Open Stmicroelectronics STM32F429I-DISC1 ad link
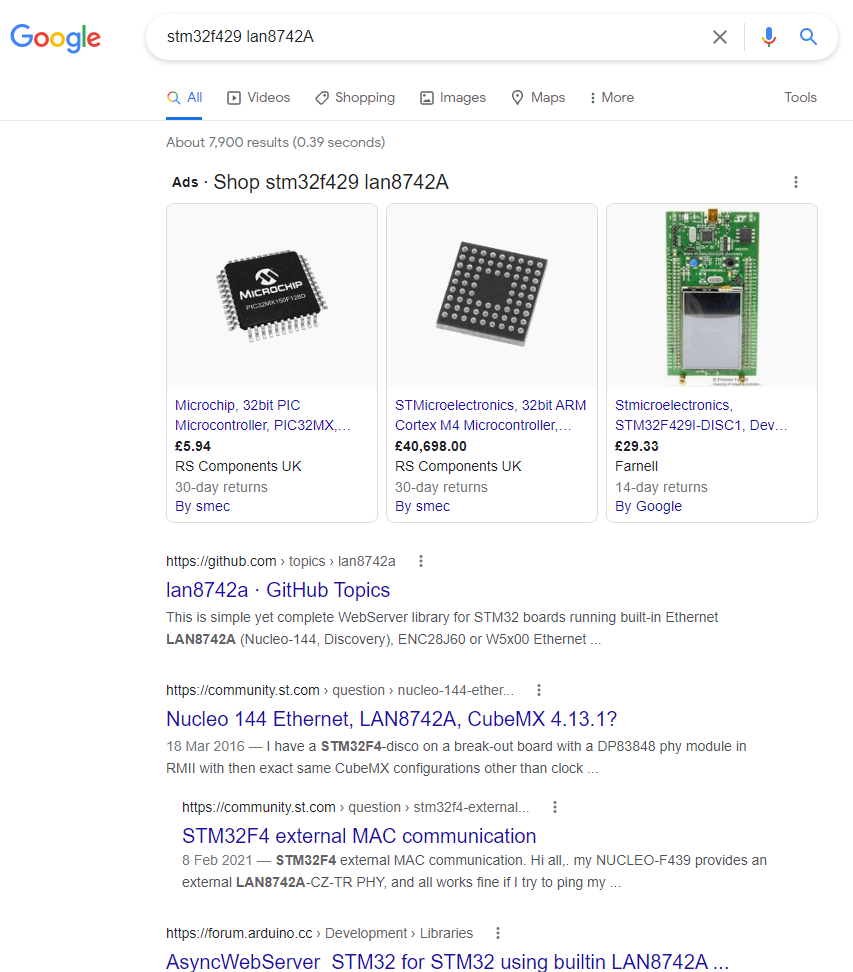The image size is (853, 972). (701, 415)
